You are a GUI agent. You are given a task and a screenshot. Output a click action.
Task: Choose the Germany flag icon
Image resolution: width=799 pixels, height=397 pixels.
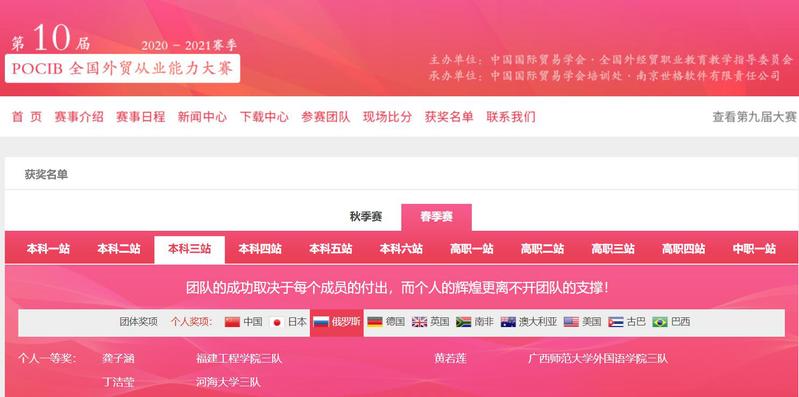[x=375, y=322]
